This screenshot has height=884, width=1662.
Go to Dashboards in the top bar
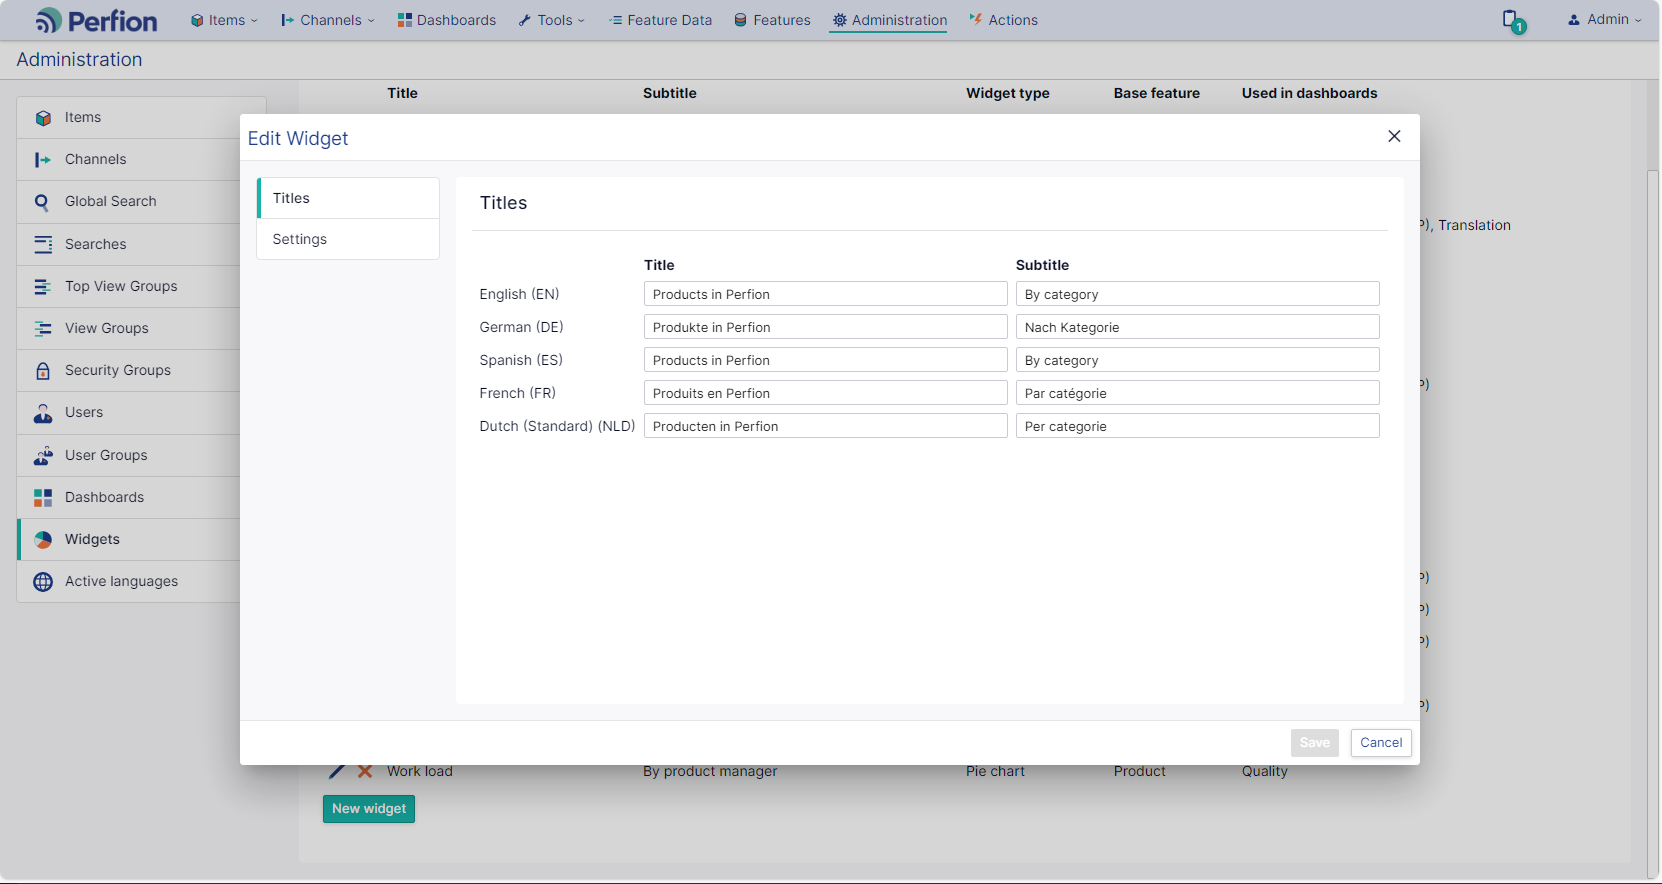(x=446, y=20)
